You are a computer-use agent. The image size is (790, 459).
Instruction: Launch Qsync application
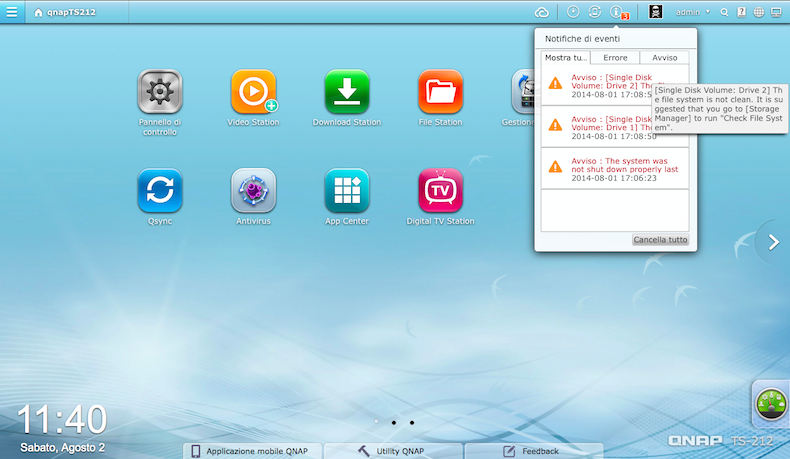(159, 189)
